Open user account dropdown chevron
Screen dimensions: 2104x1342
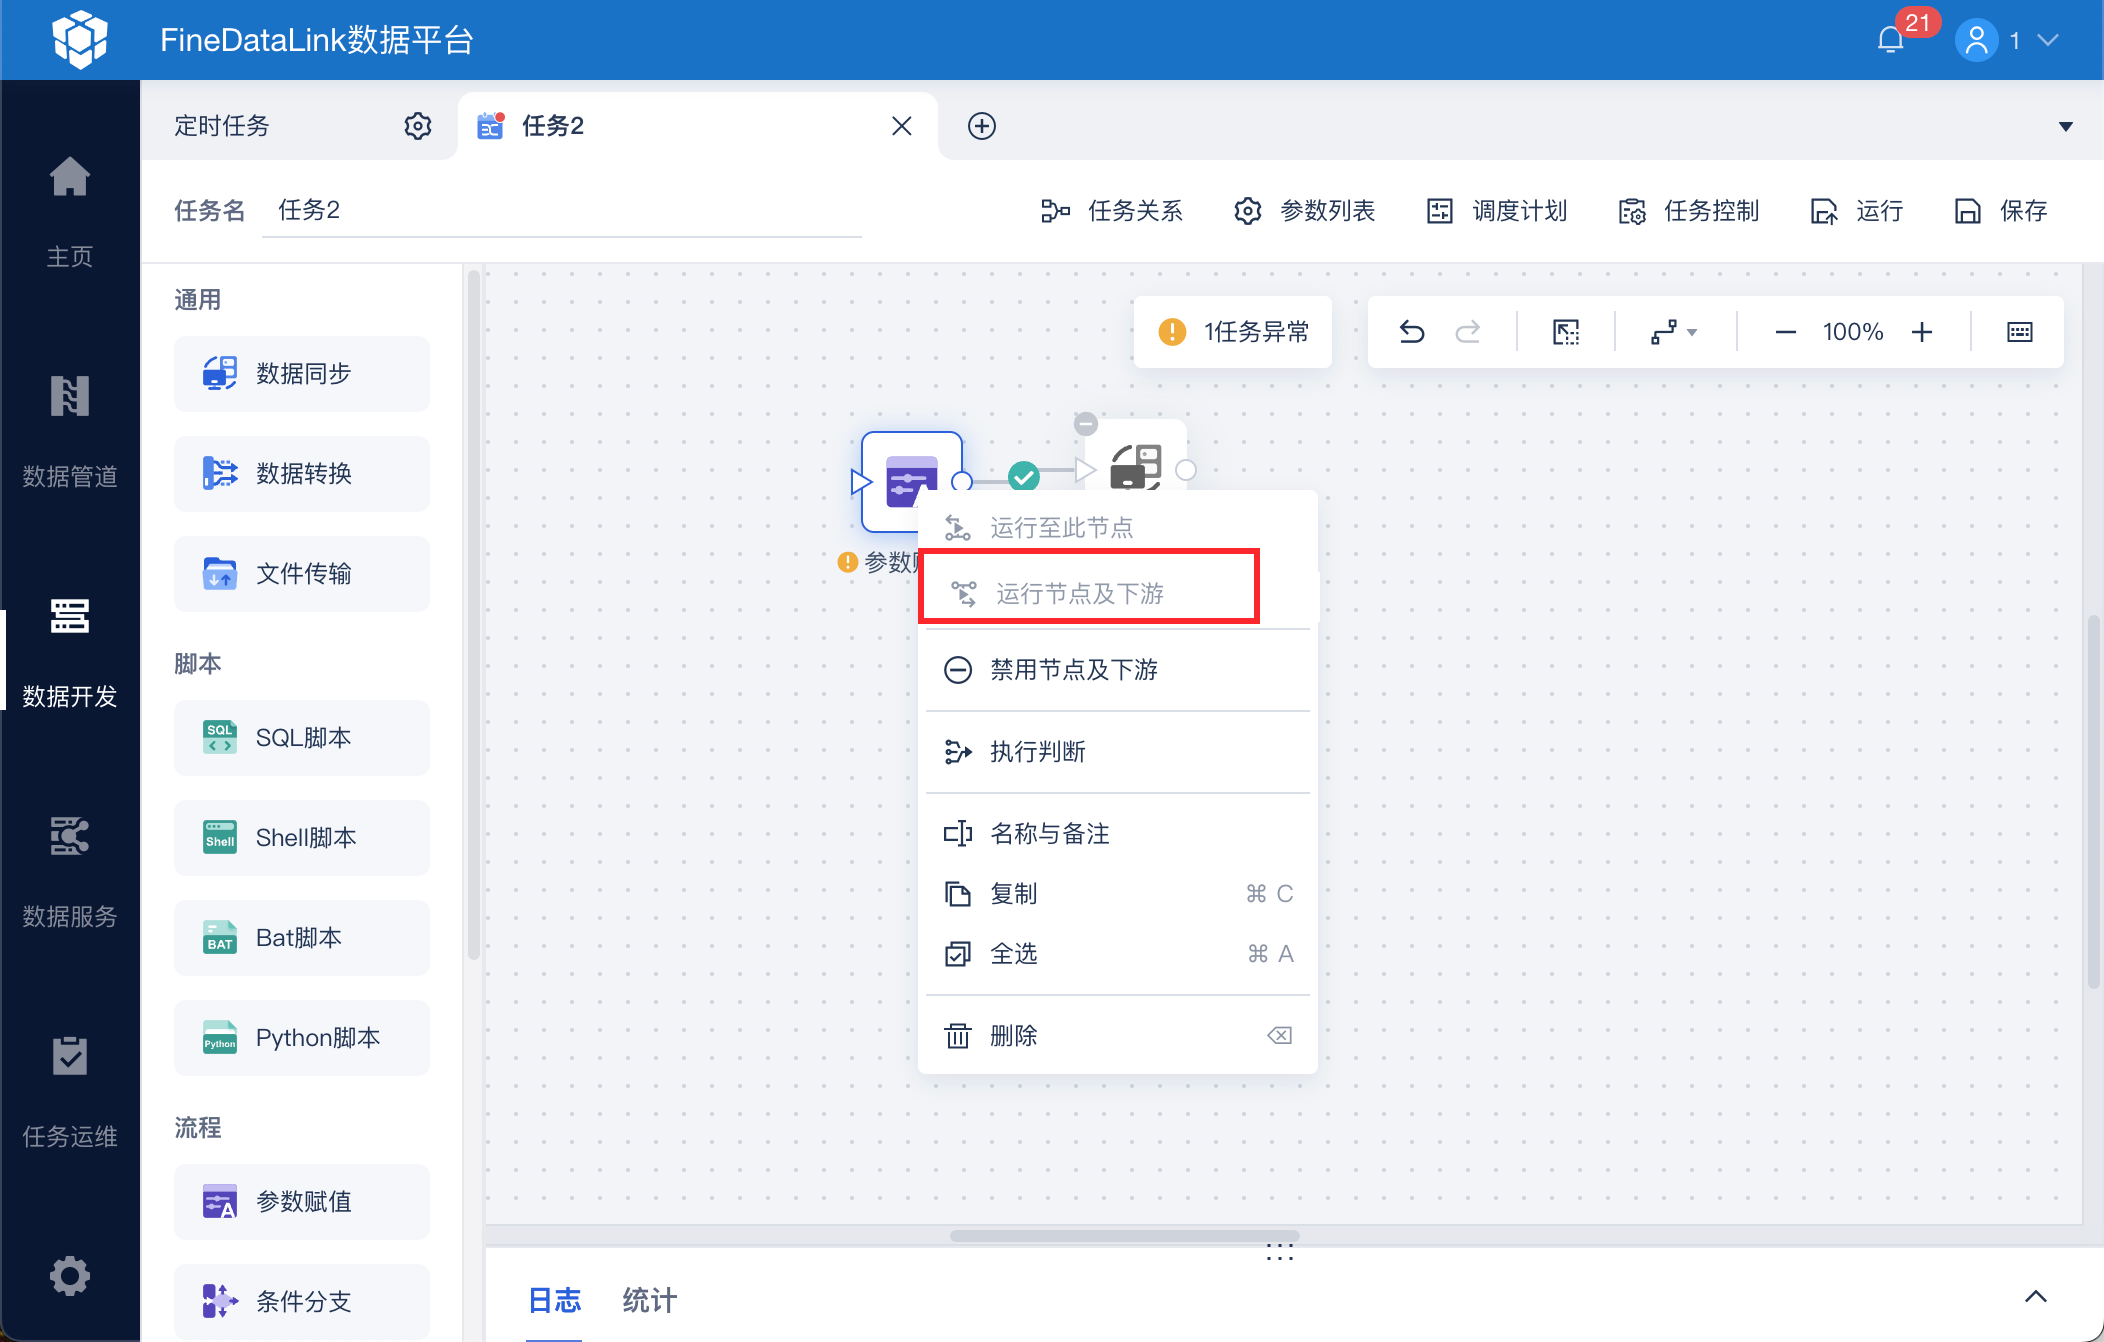pyautogui.click(x=2048, y=40)
